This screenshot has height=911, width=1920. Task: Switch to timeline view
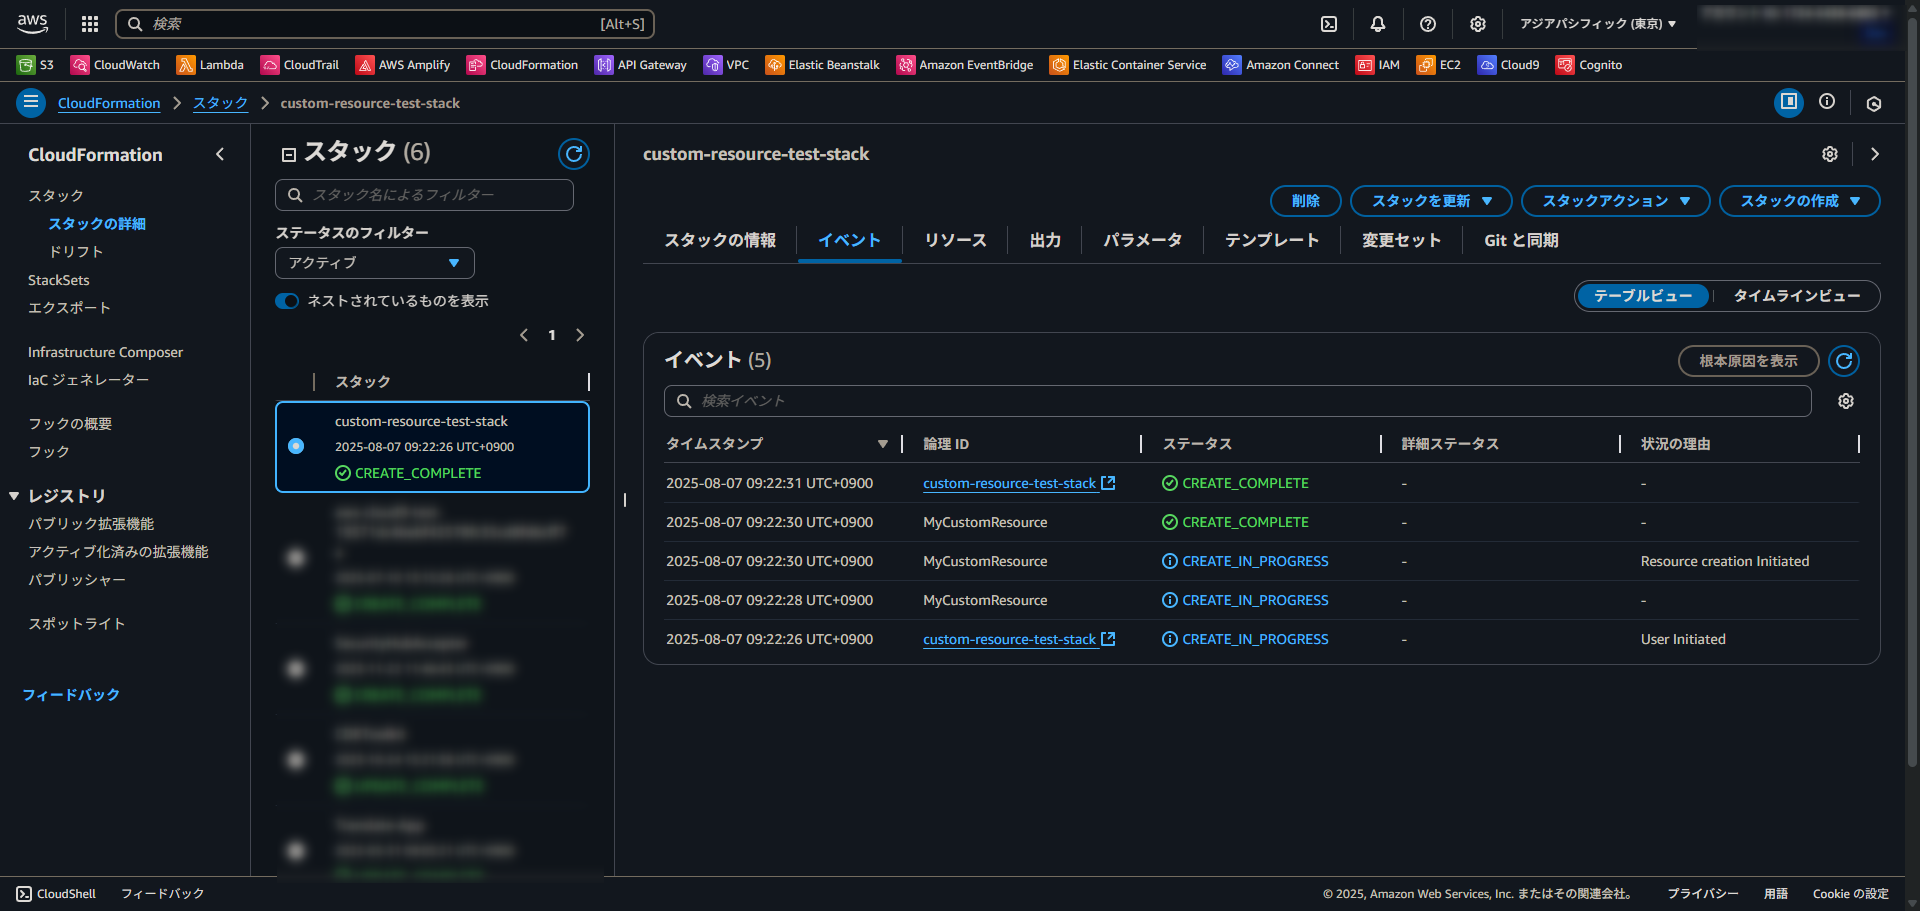(1797, 296)
